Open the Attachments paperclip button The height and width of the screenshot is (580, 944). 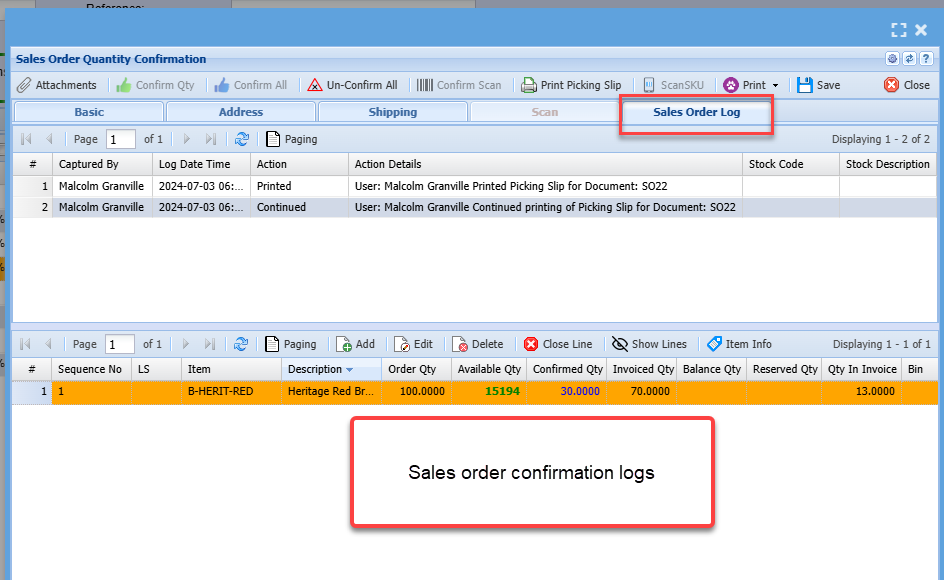[x=57, y=85]
